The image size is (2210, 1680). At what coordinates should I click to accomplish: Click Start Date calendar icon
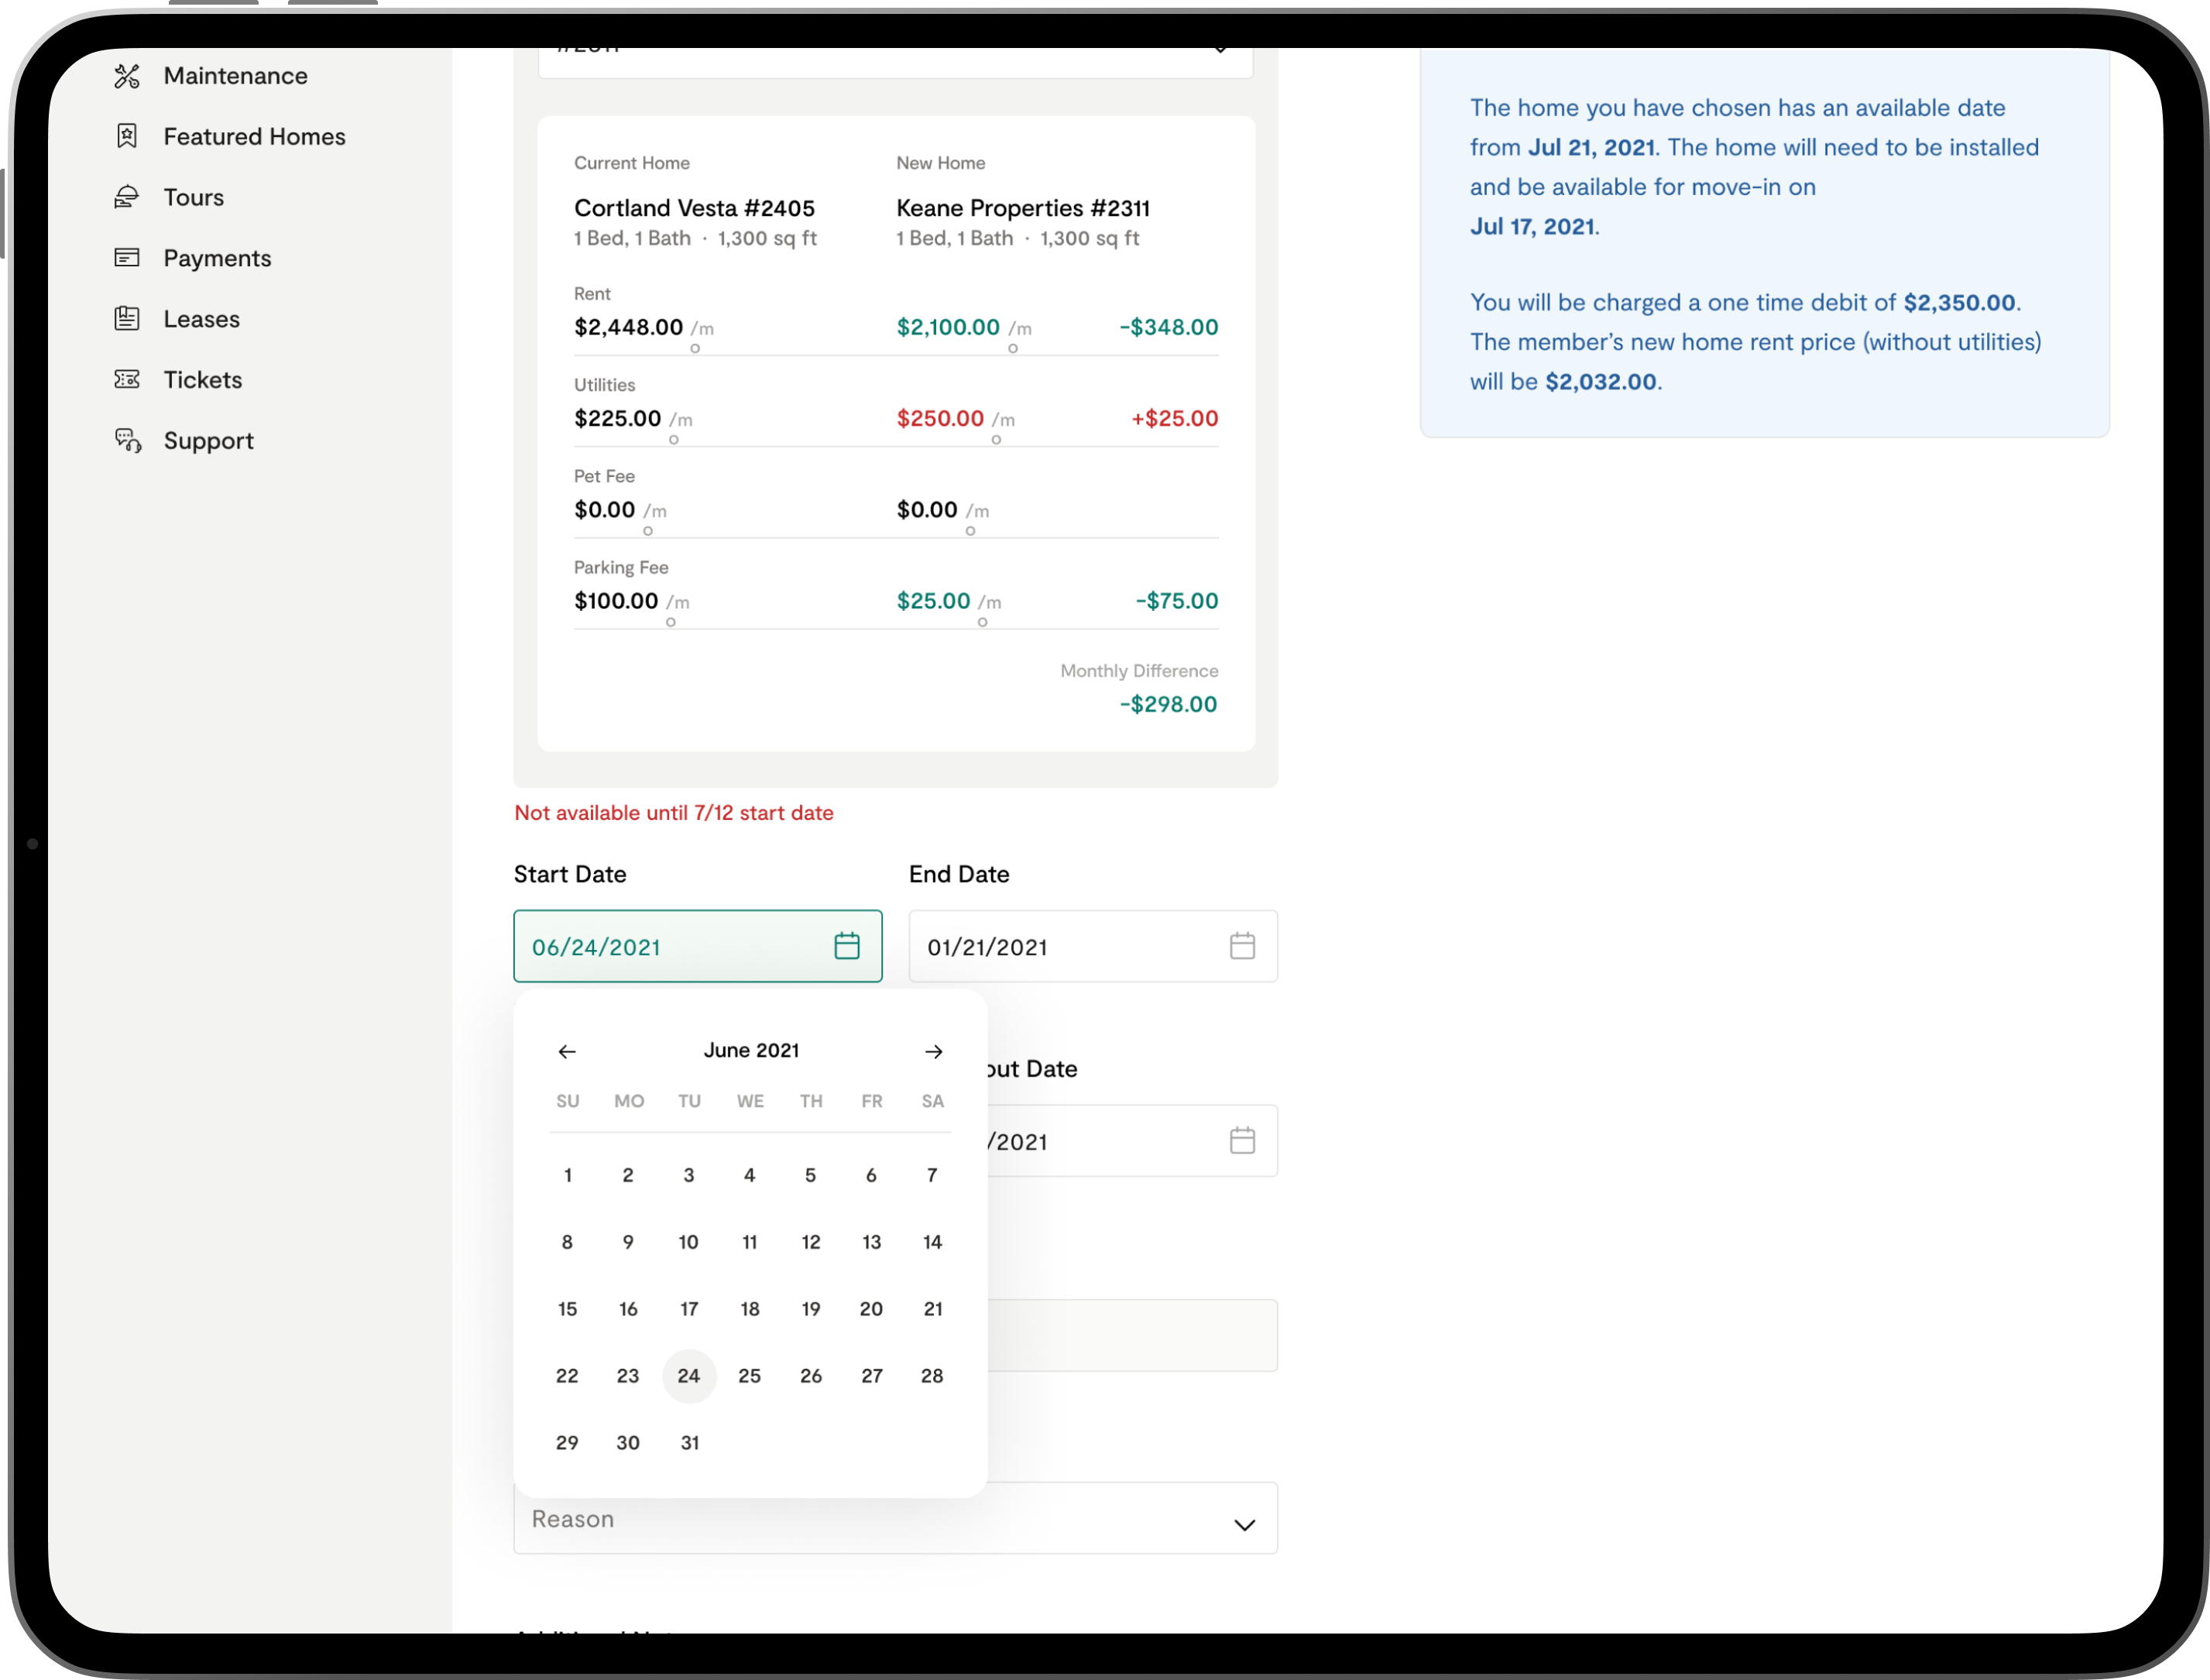[x=846, y=946]
